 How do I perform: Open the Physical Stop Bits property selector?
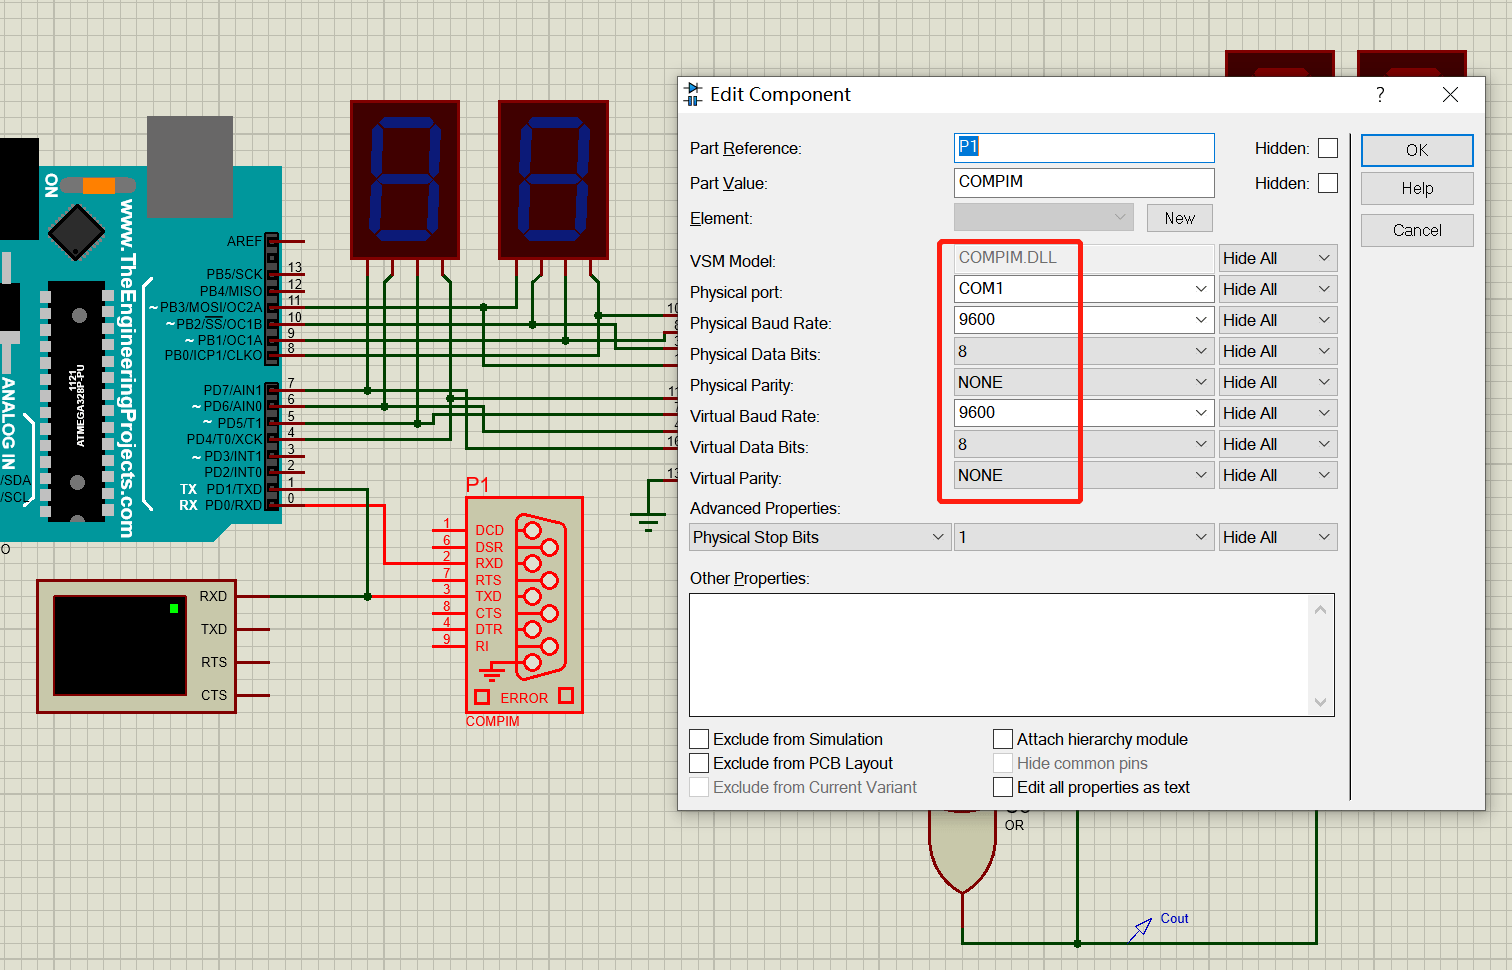pos(820,537)
